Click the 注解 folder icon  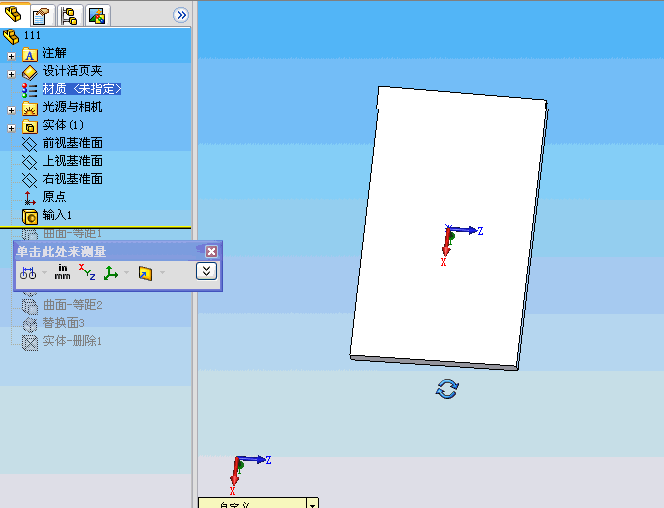pyautogui.click(x=30, y=55)
